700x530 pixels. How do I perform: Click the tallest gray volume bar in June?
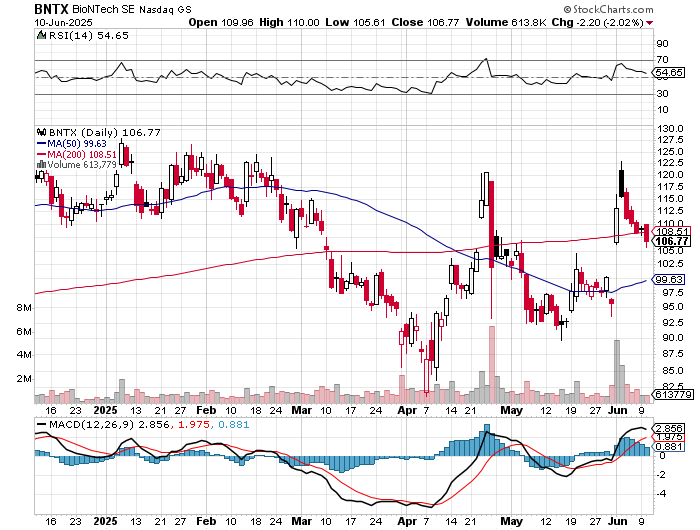point(617,371)
